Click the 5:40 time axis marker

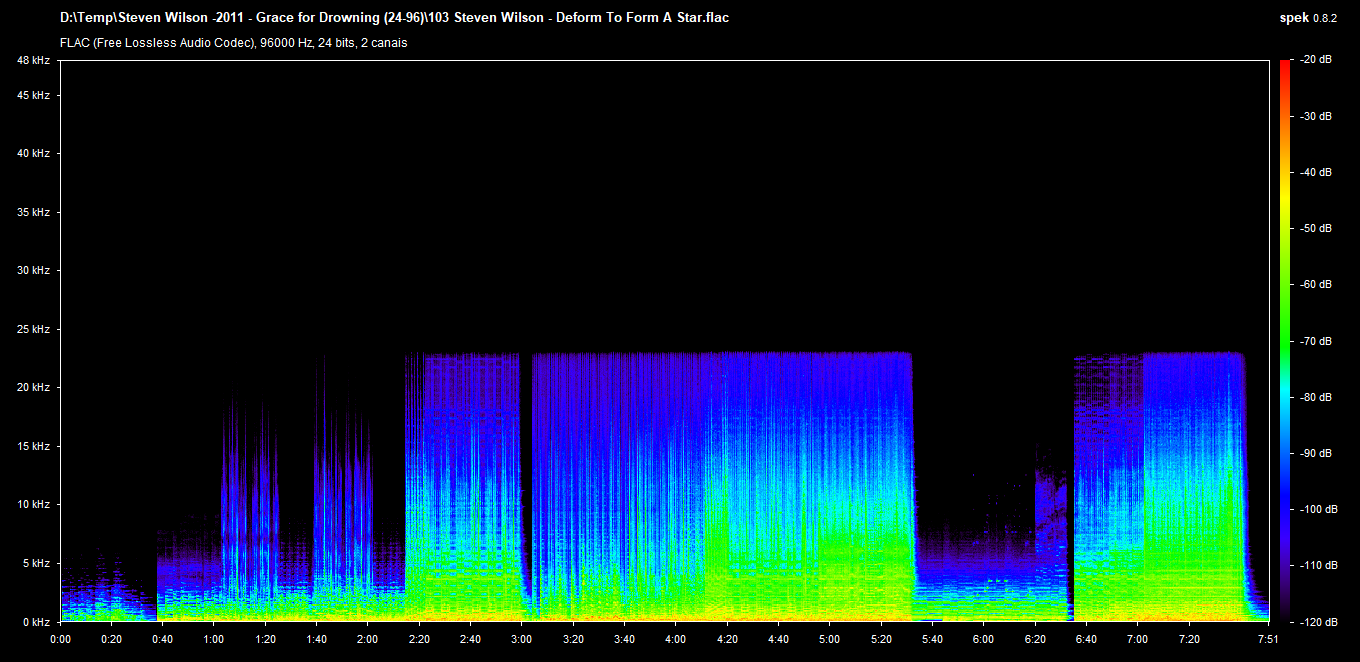[x=932, y=638]
